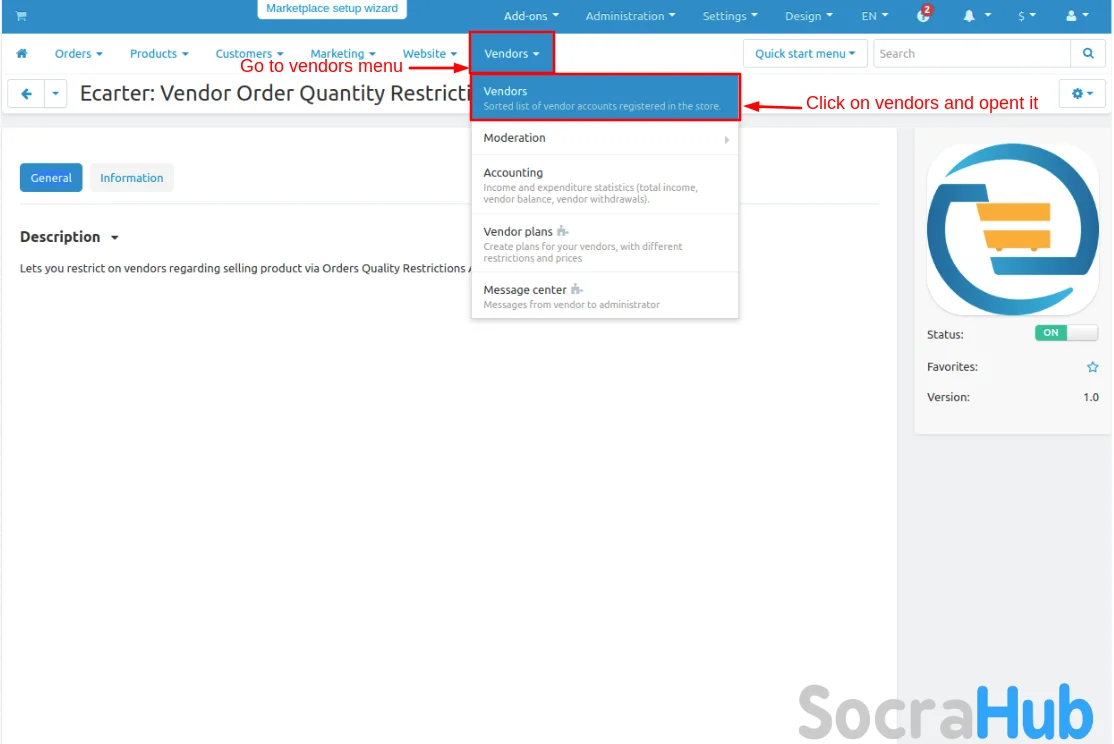Open the Design dropdown

[x=809, y=16]
